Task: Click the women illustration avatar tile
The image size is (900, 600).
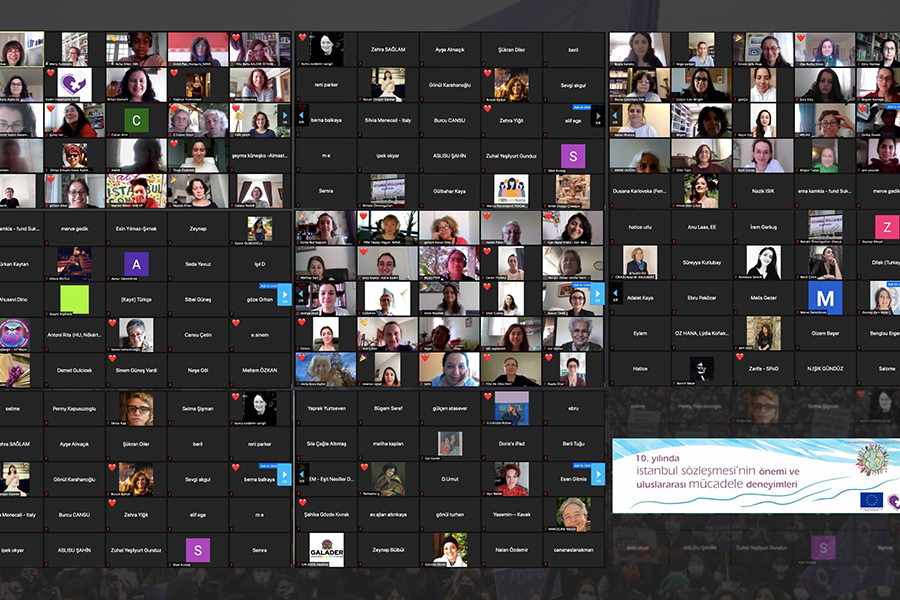Action: [511, 187]
